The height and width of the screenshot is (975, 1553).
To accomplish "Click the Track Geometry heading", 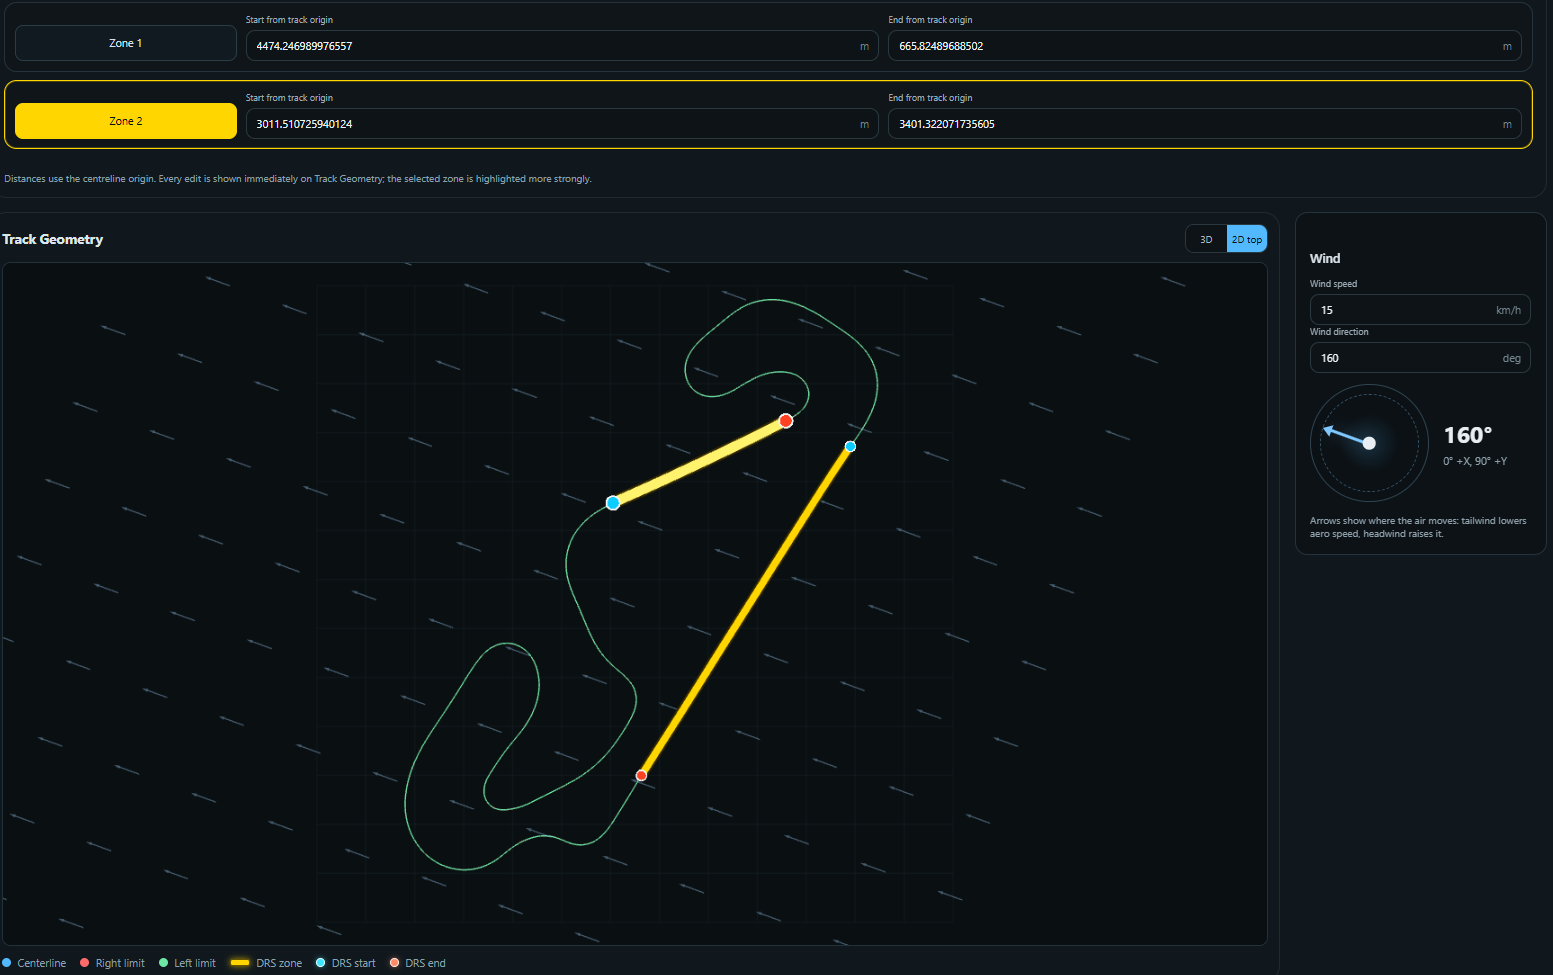I will (53, 239).
